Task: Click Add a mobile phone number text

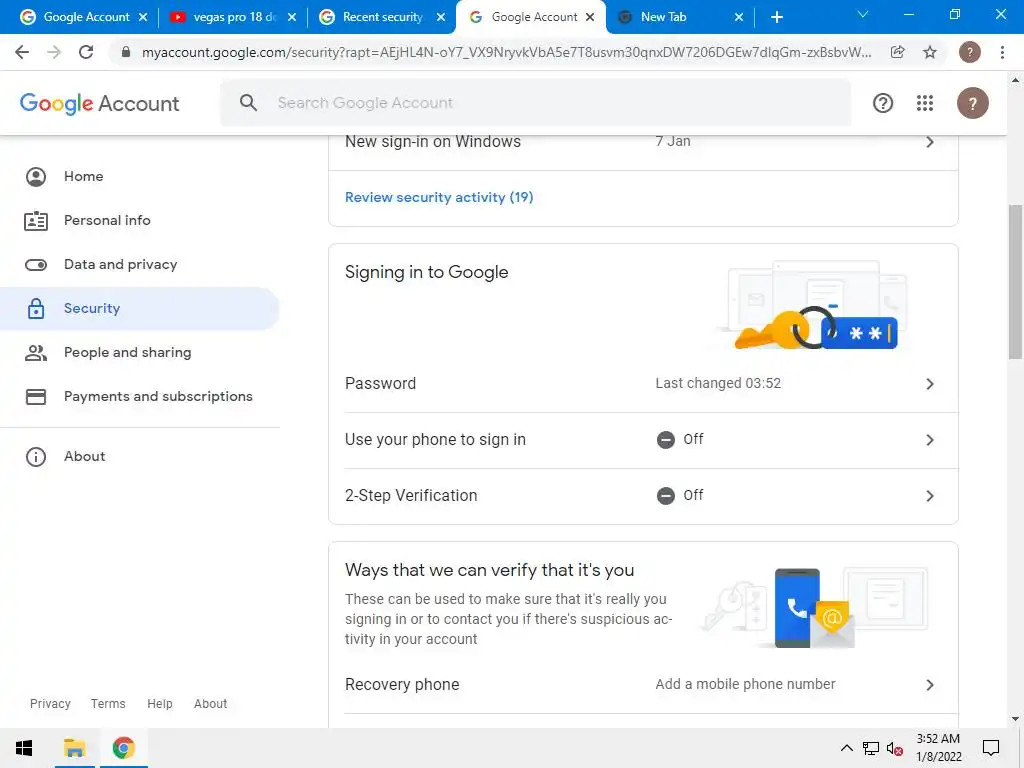Action: (x=745, y=684)
